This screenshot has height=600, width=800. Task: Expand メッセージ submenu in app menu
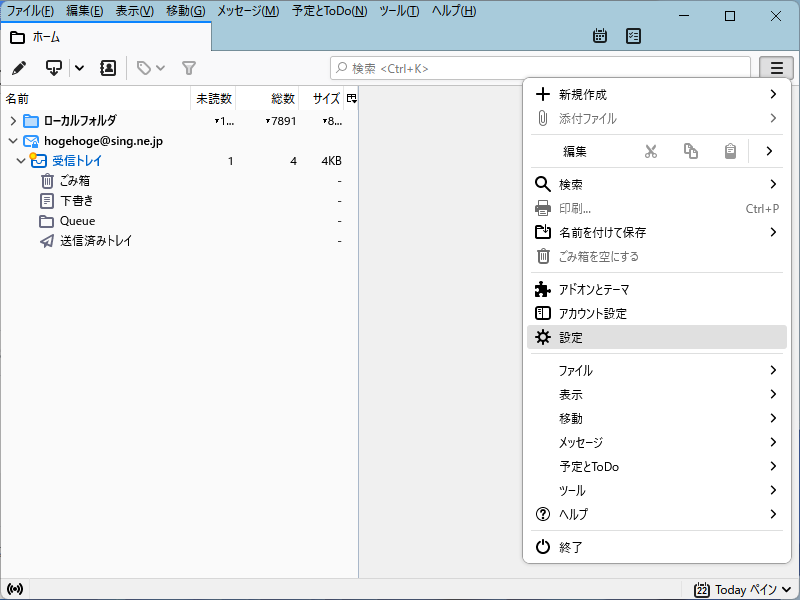657,442
